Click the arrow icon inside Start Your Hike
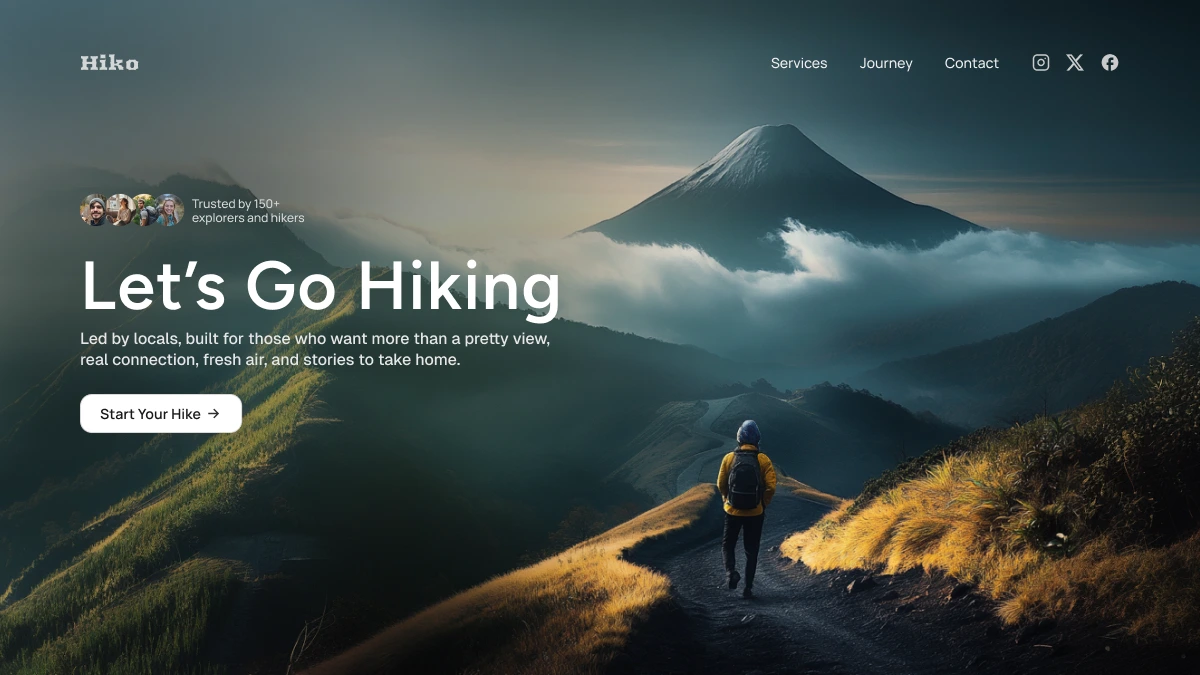 213,413
